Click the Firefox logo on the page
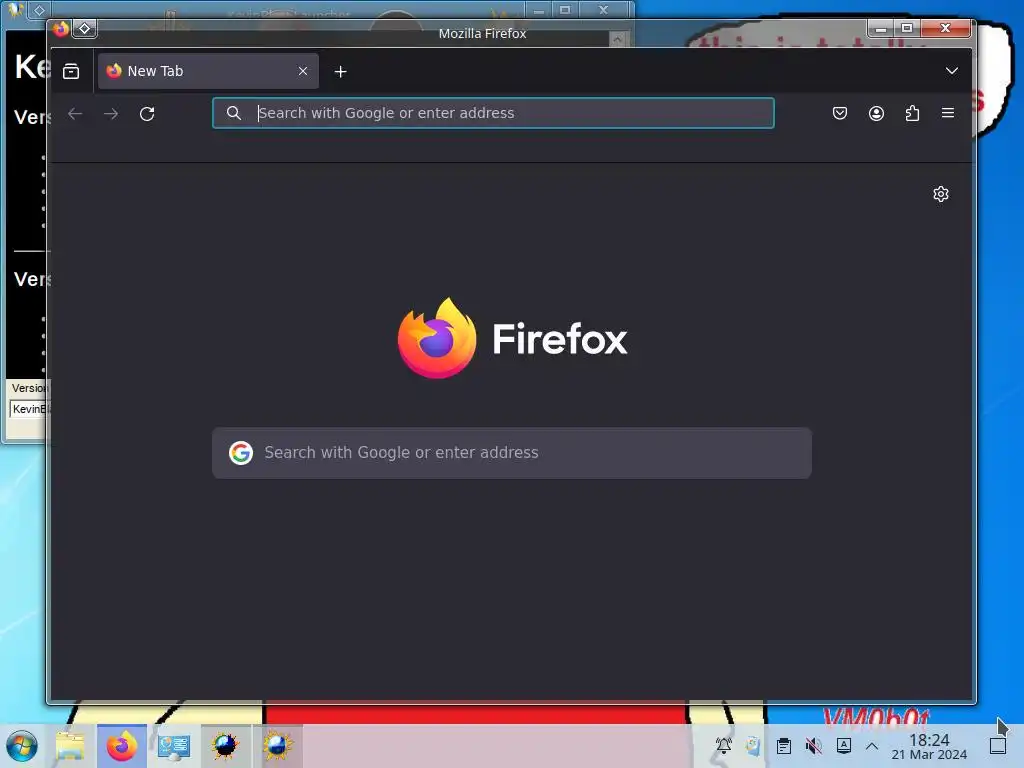The width and height of the screenshot is (1024, 768). [437, 338]
